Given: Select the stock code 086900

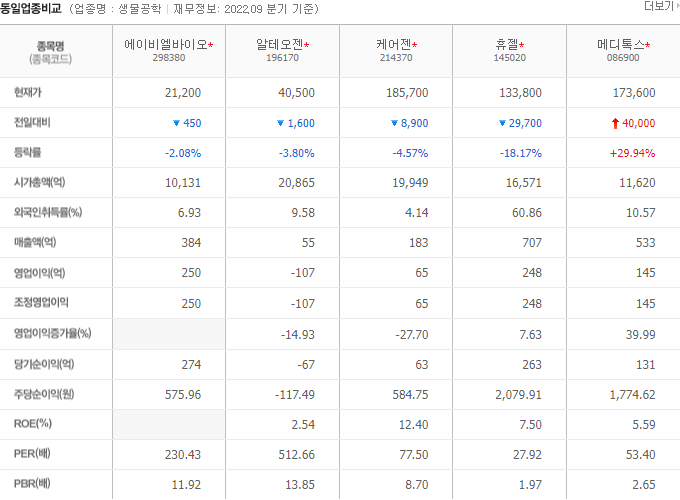Looking at the screenshot, I should 623,58.
